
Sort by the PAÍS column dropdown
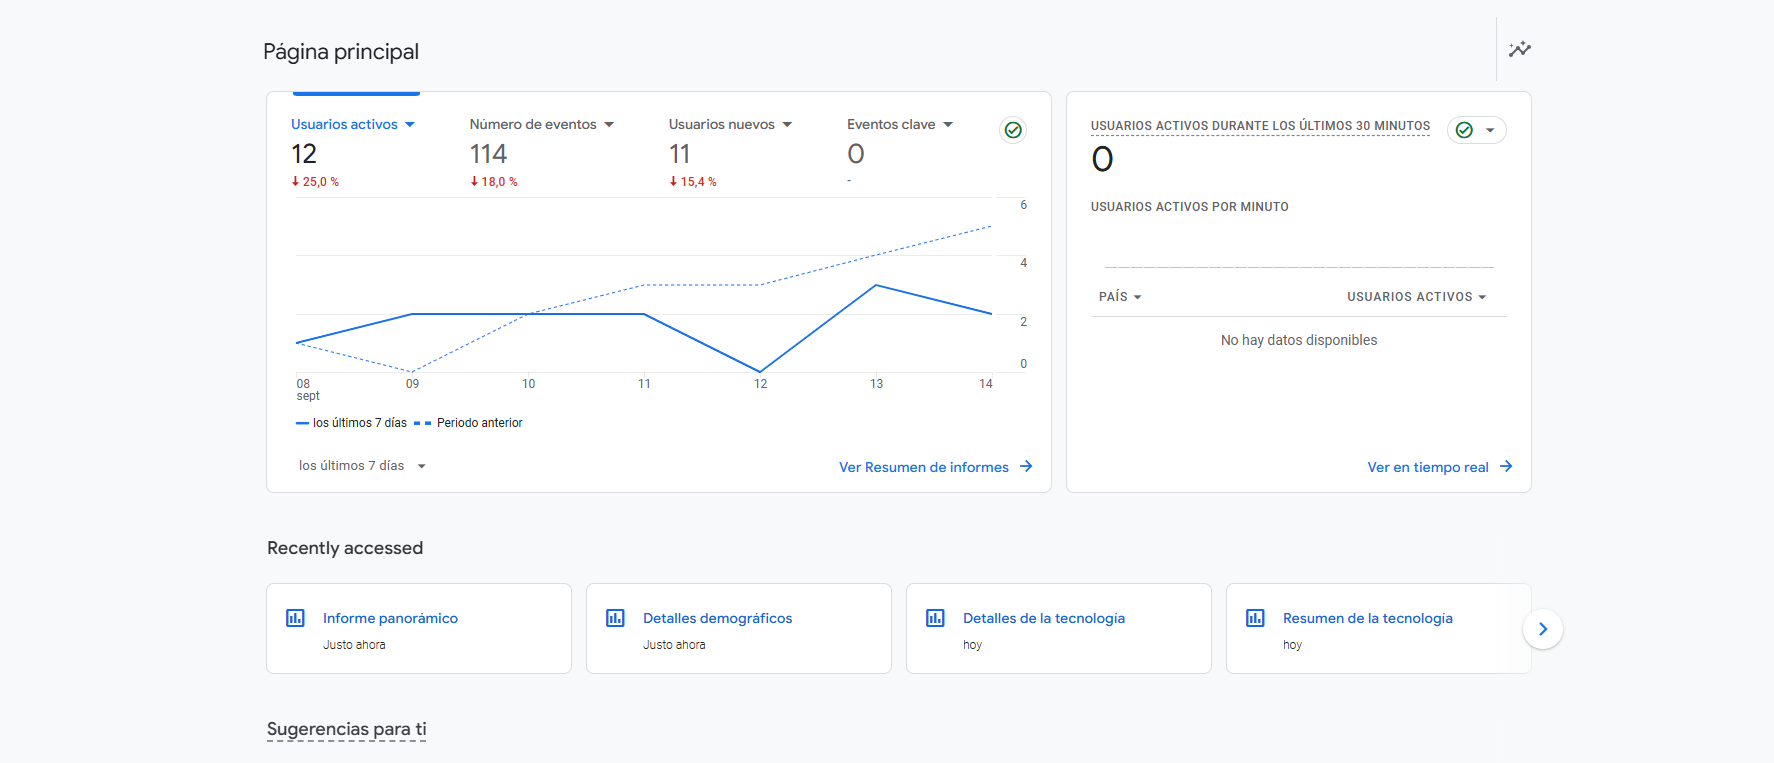(1120, 297)
